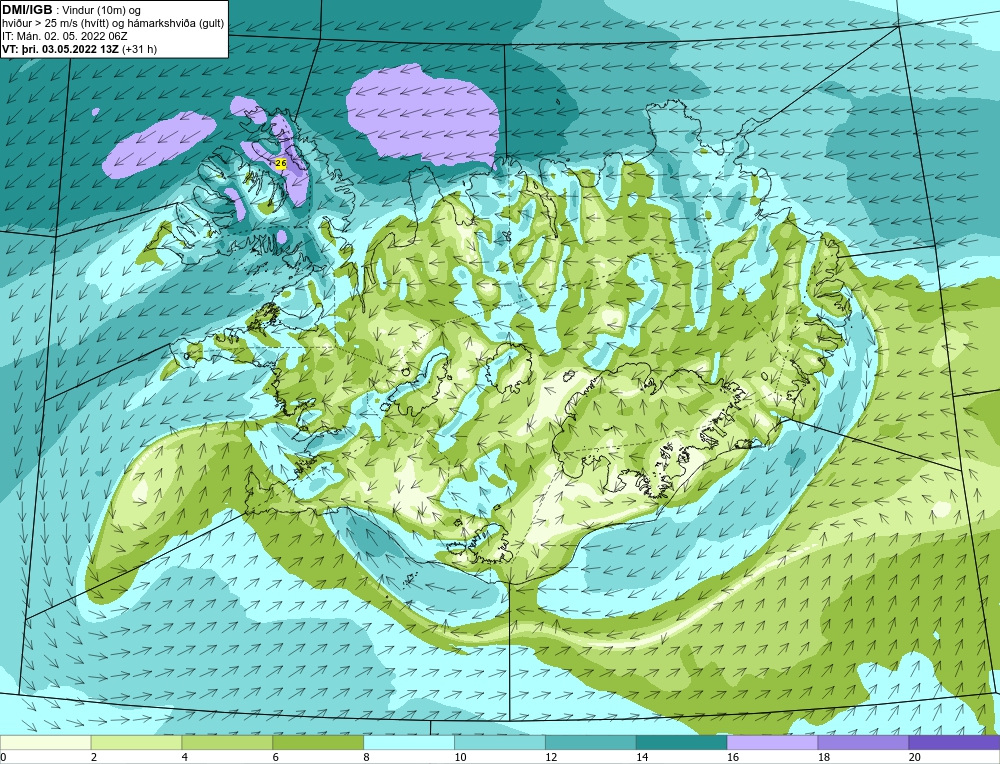The height and width of the screenshot is (764, 1000).
Task: Click the legend label '10'
Action: click(460, 757)
